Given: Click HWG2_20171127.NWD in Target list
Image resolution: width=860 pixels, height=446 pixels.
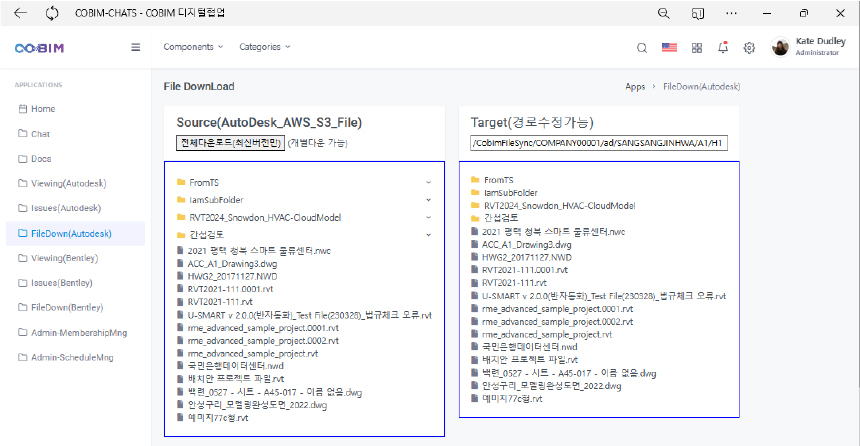Looking at the screenshot, I should [527, 257].
